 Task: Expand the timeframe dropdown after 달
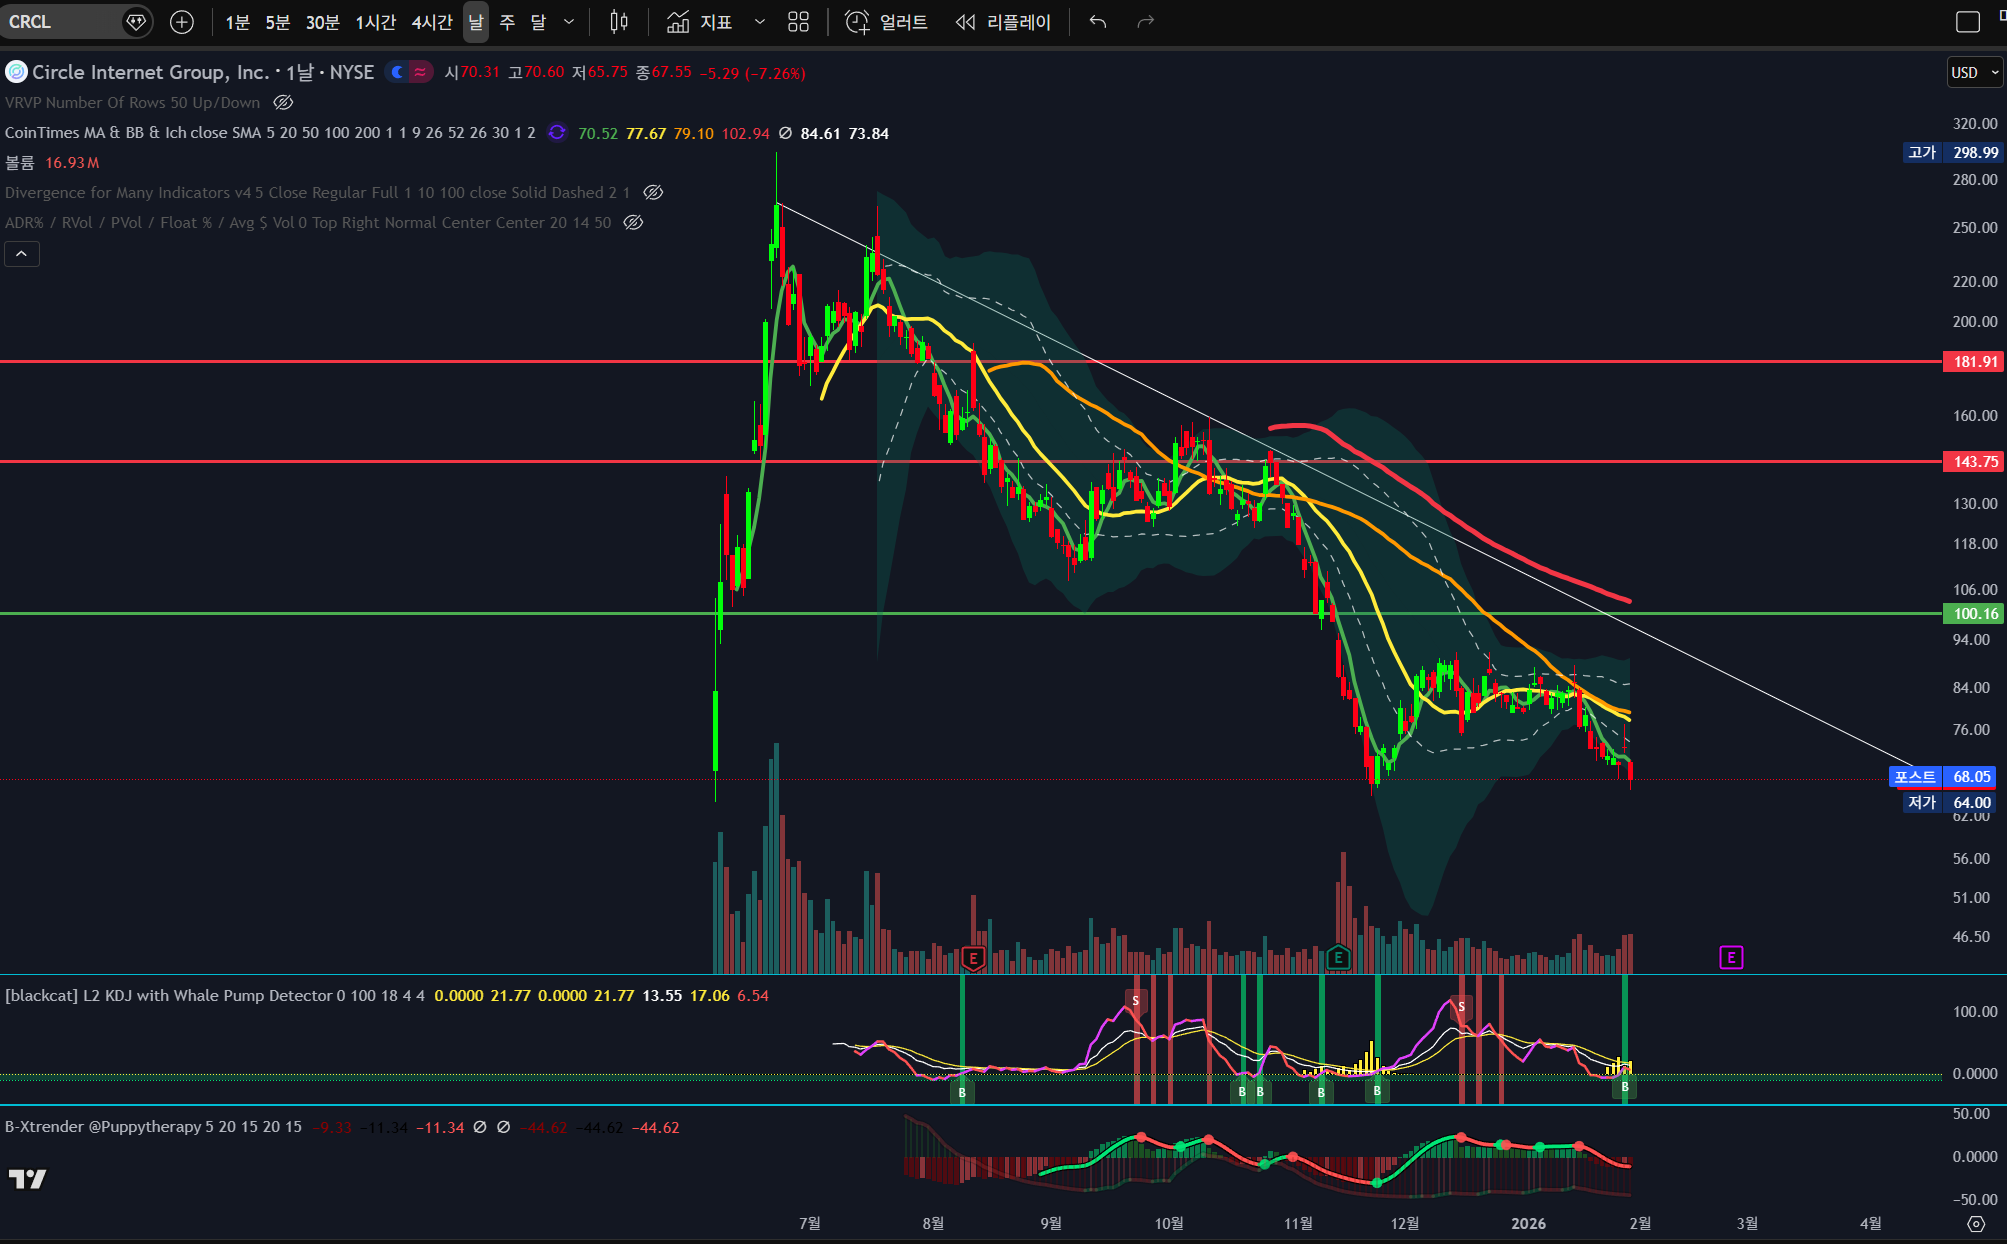(x=569, y=22)
